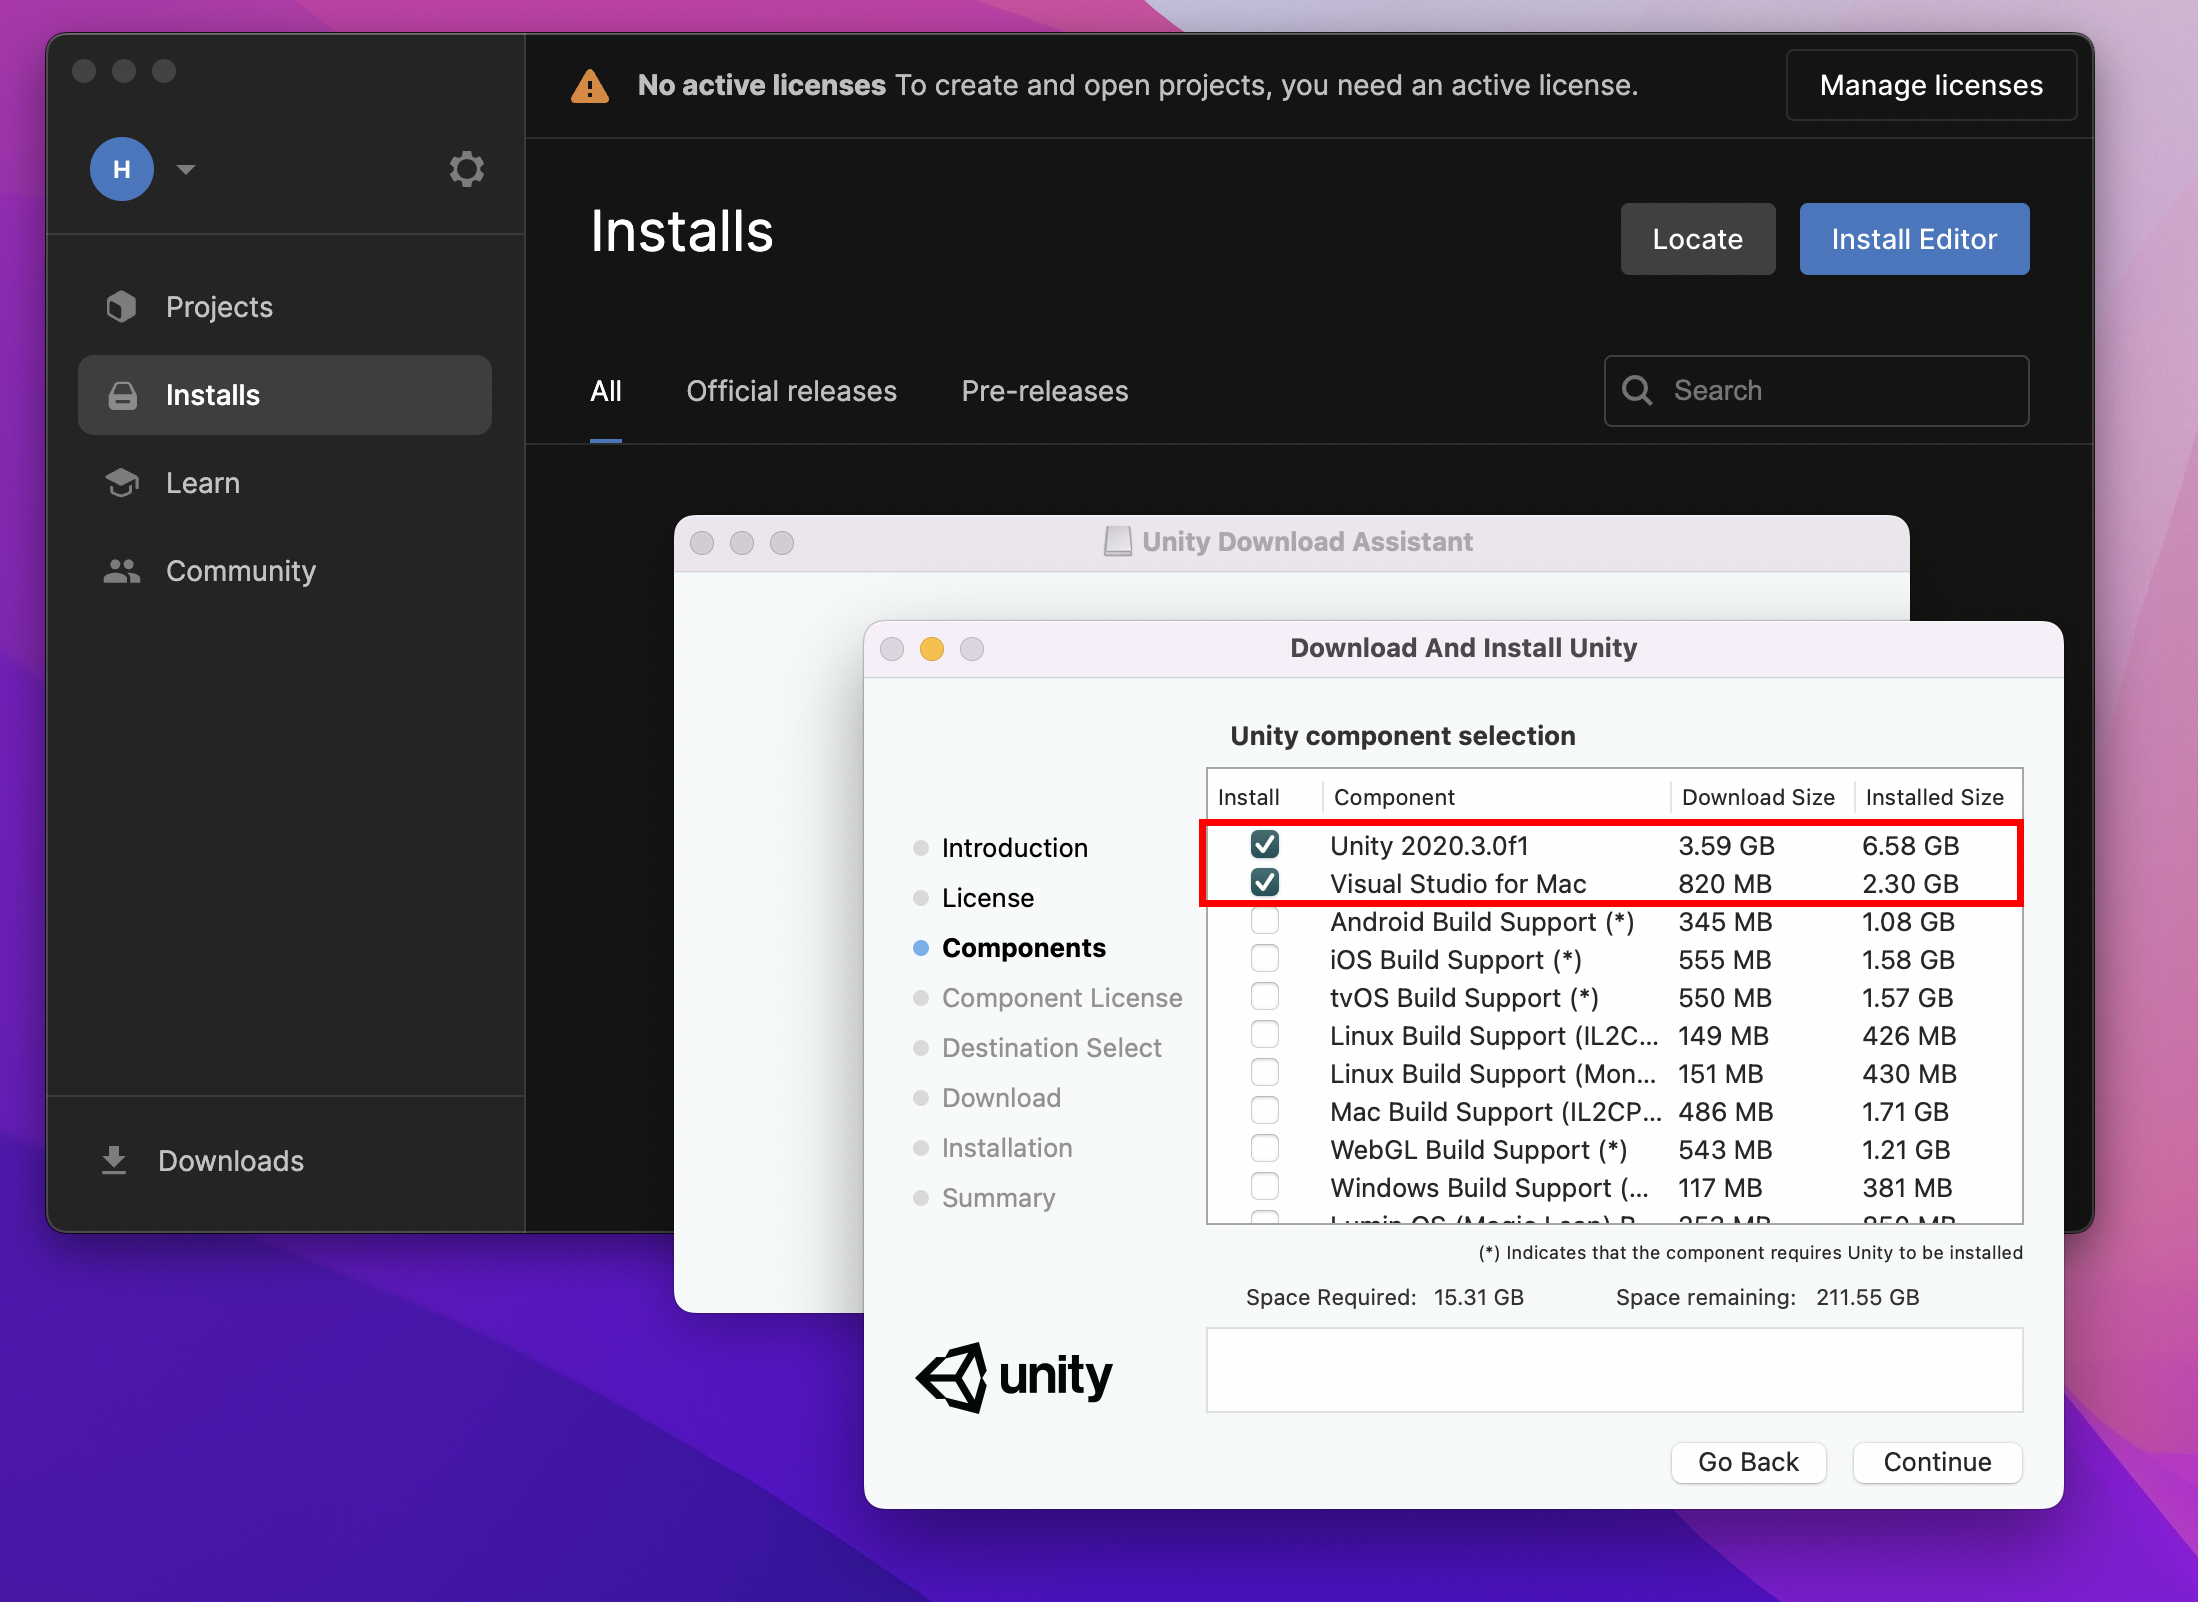Open Downloads via the download arrow icon
This screenshot has height=1602, width=2198.
click(x=114, y=1160)
